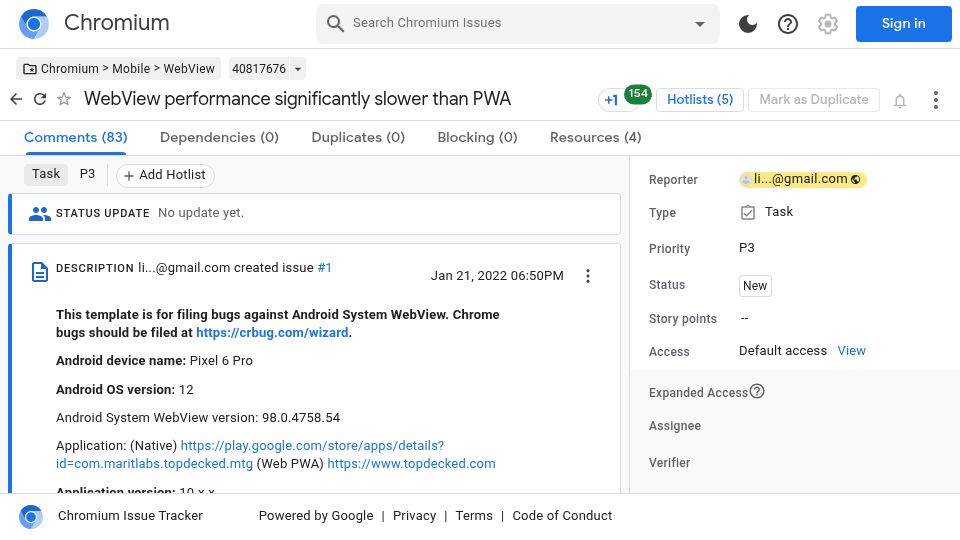Open the crbug.com/wizard link
Image resolution: width=960 pixels, height=540 pixels.
coord(272,332)
